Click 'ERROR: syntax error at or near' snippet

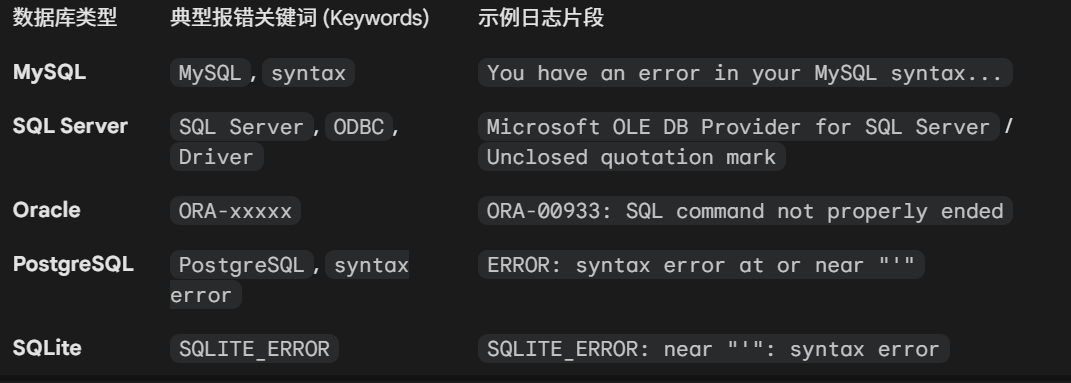click(x=701, y=265)
